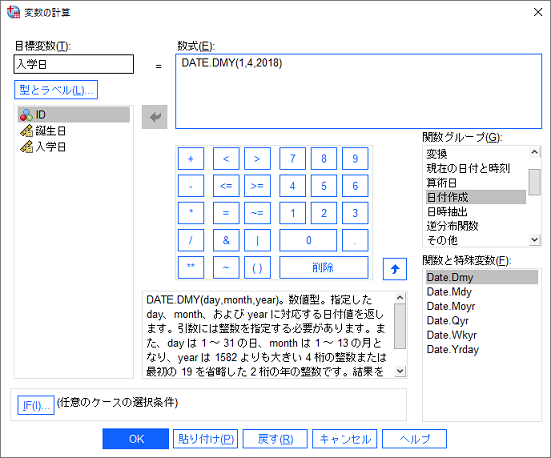Click the ~= not-equal operator key
The width and height of the screenshot is (551, 458).
tap(257, 213)
